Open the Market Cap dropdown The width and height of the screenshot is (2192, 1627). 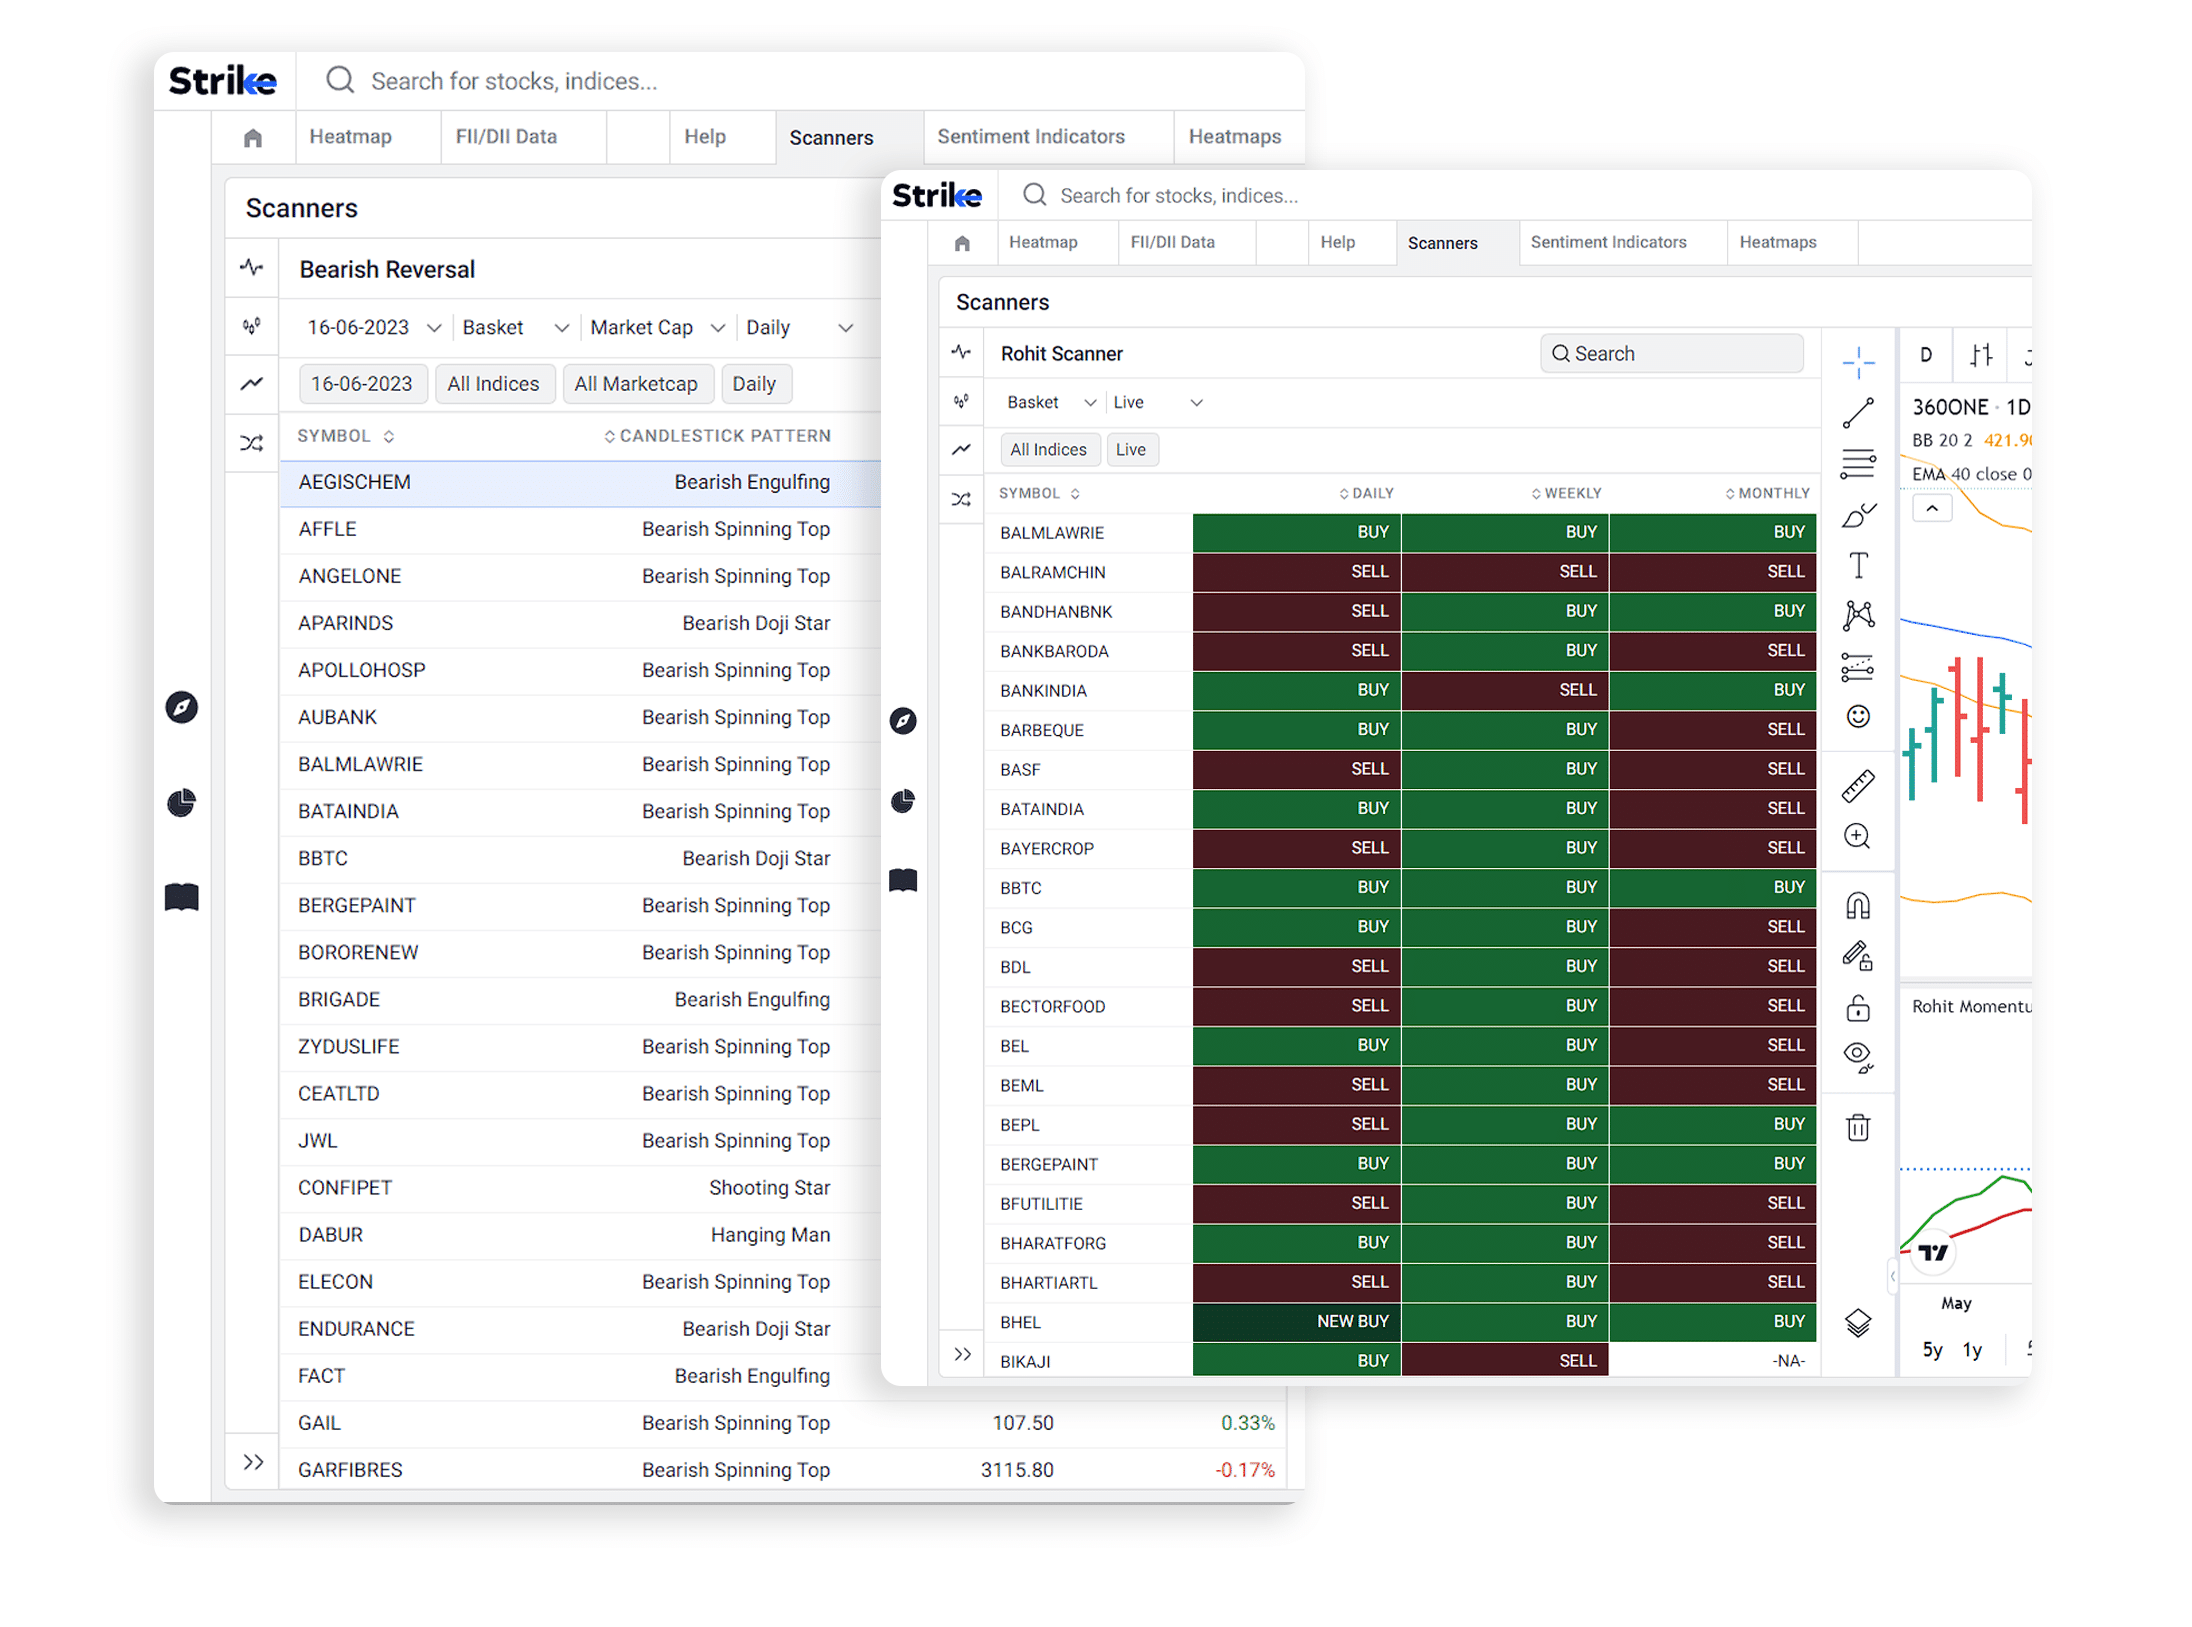point(656,328)
